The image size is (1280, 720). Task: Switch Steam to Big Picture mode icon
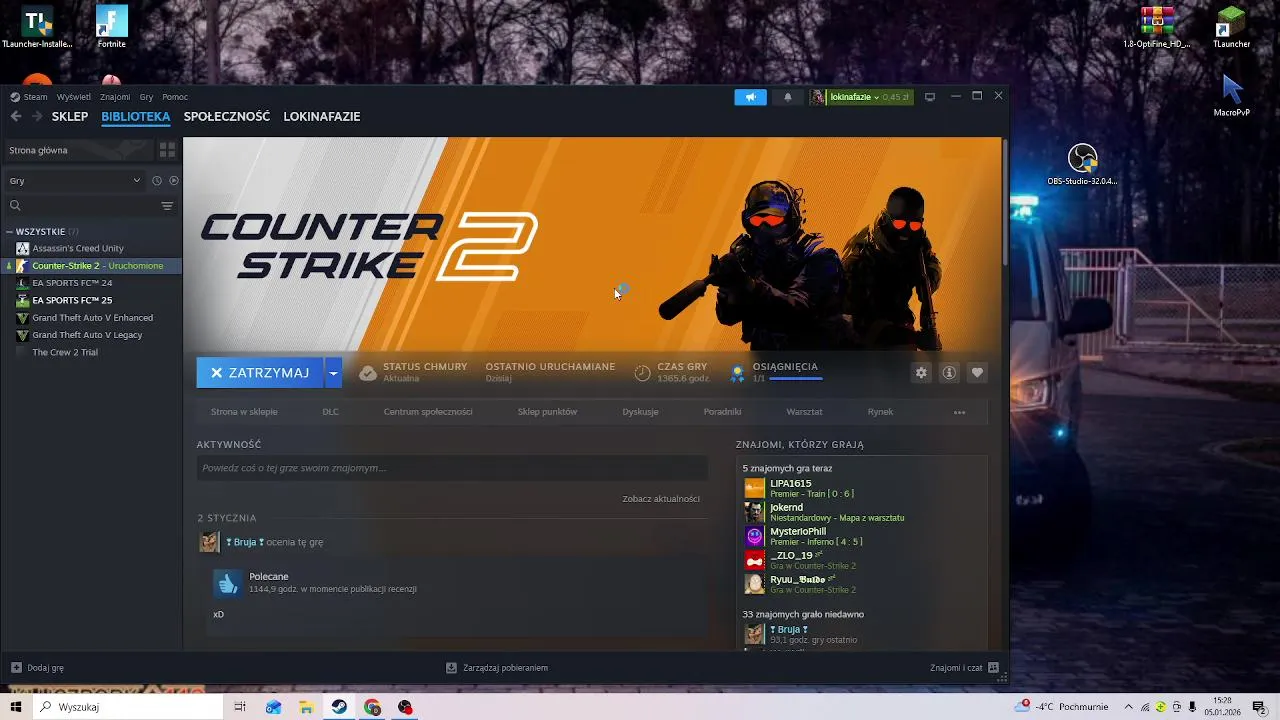[929, 97]
